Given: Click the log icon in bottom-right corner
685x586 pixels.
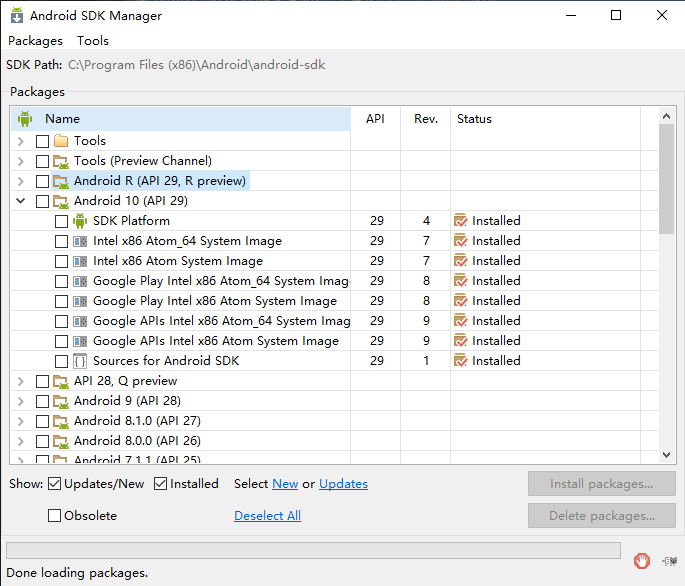Looking at the screenshot, I should click(x=668, y=561).
